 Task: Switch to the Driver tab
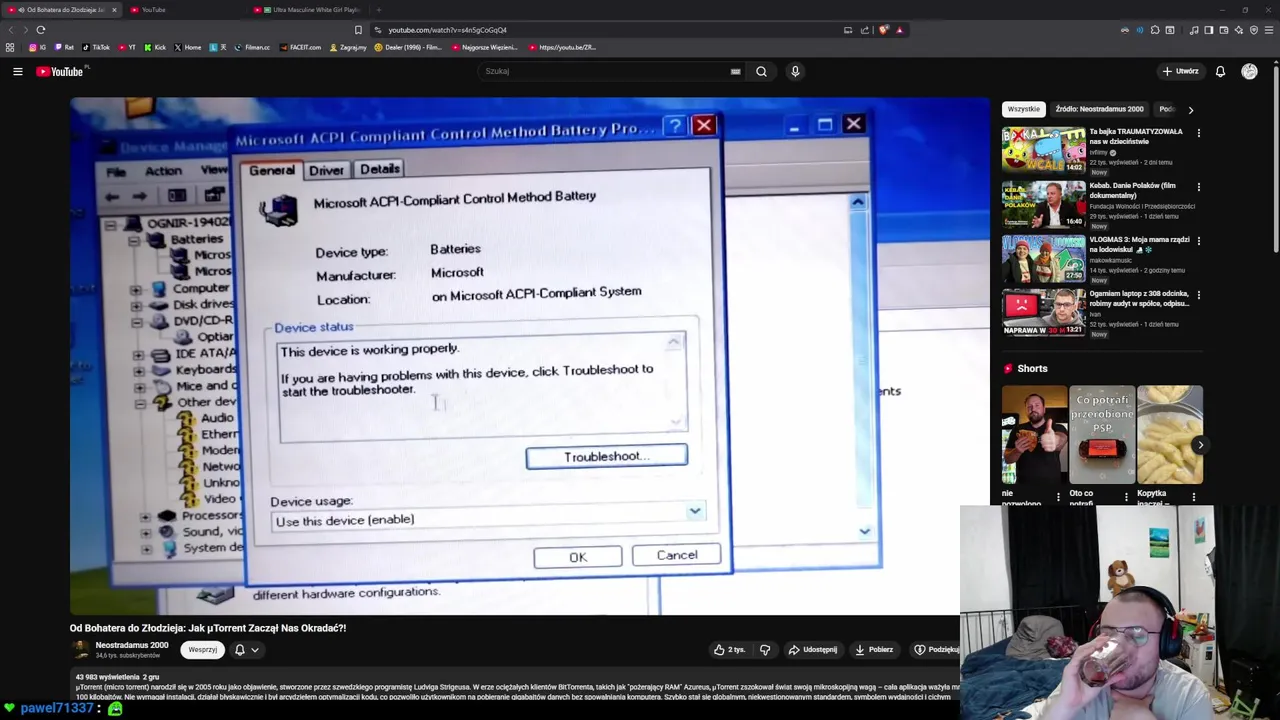326,170
